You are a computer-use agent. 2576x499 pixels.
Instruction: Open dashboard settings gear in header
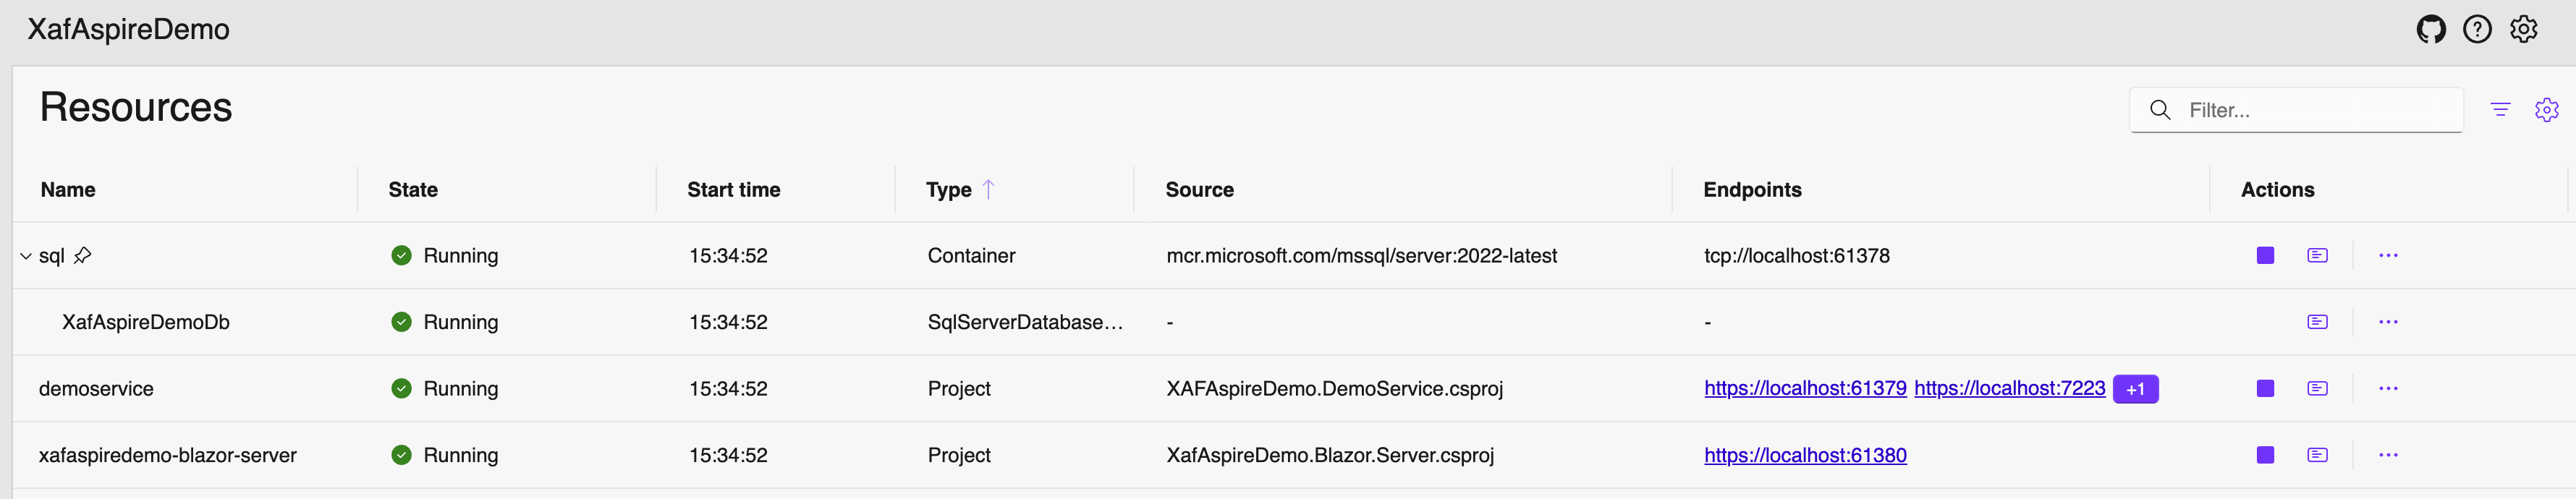click(2523, 30)
